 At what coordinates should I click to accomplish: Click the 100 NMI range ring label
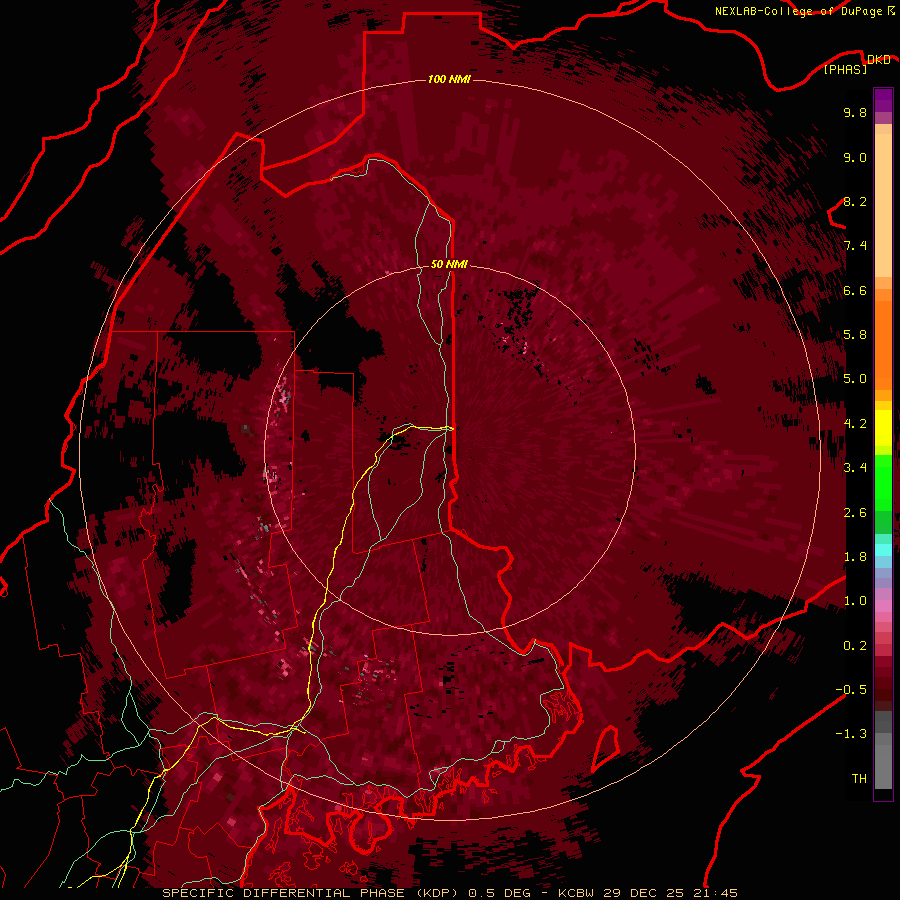tap(449, 79)
